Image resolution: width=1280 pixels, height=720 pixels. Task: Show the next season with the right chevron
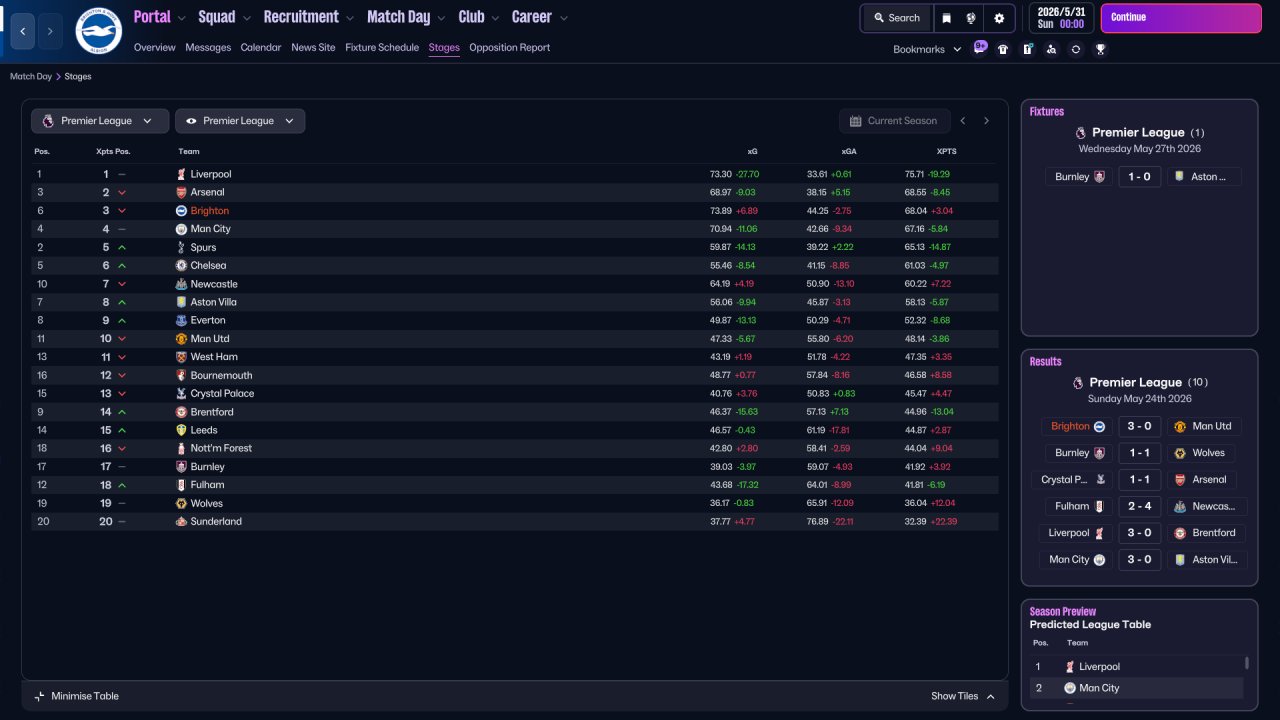coord(986,121)
